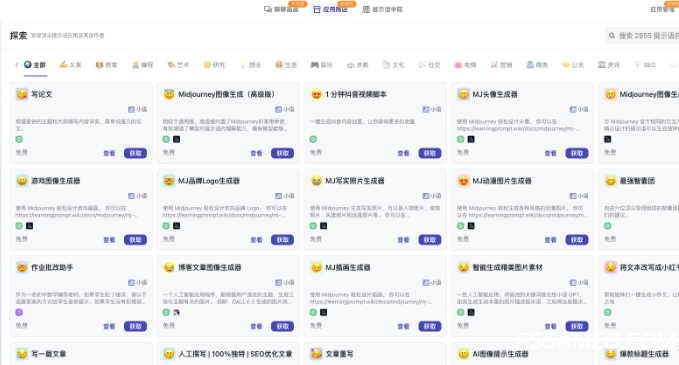Open the 应用商店 tab at the top
This screenshot has width=679, height=365.
click(330, 9)
